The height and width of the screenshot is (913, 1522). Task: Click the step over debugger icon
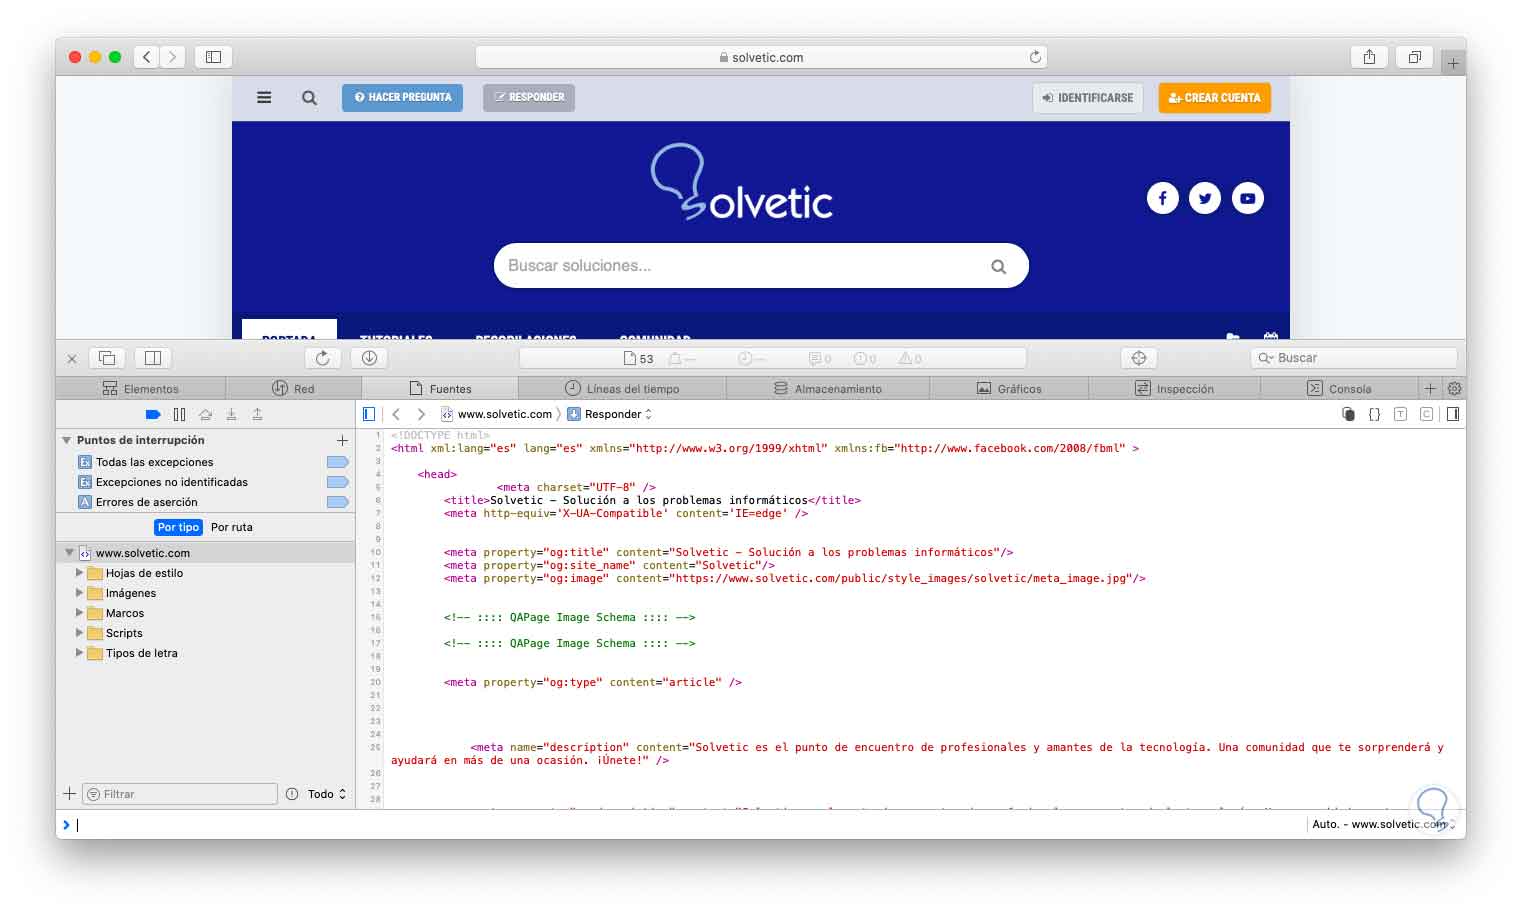point(205,414)
